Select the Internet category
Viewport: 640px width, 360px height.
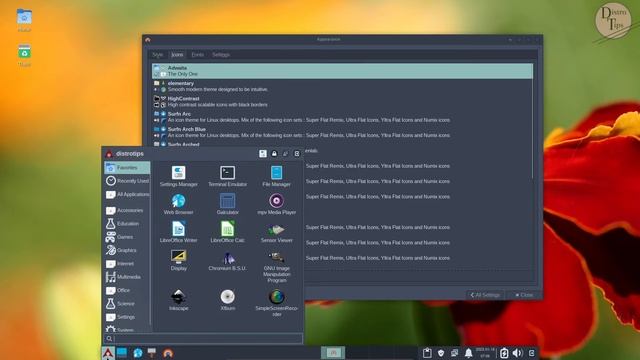[127, 264]
